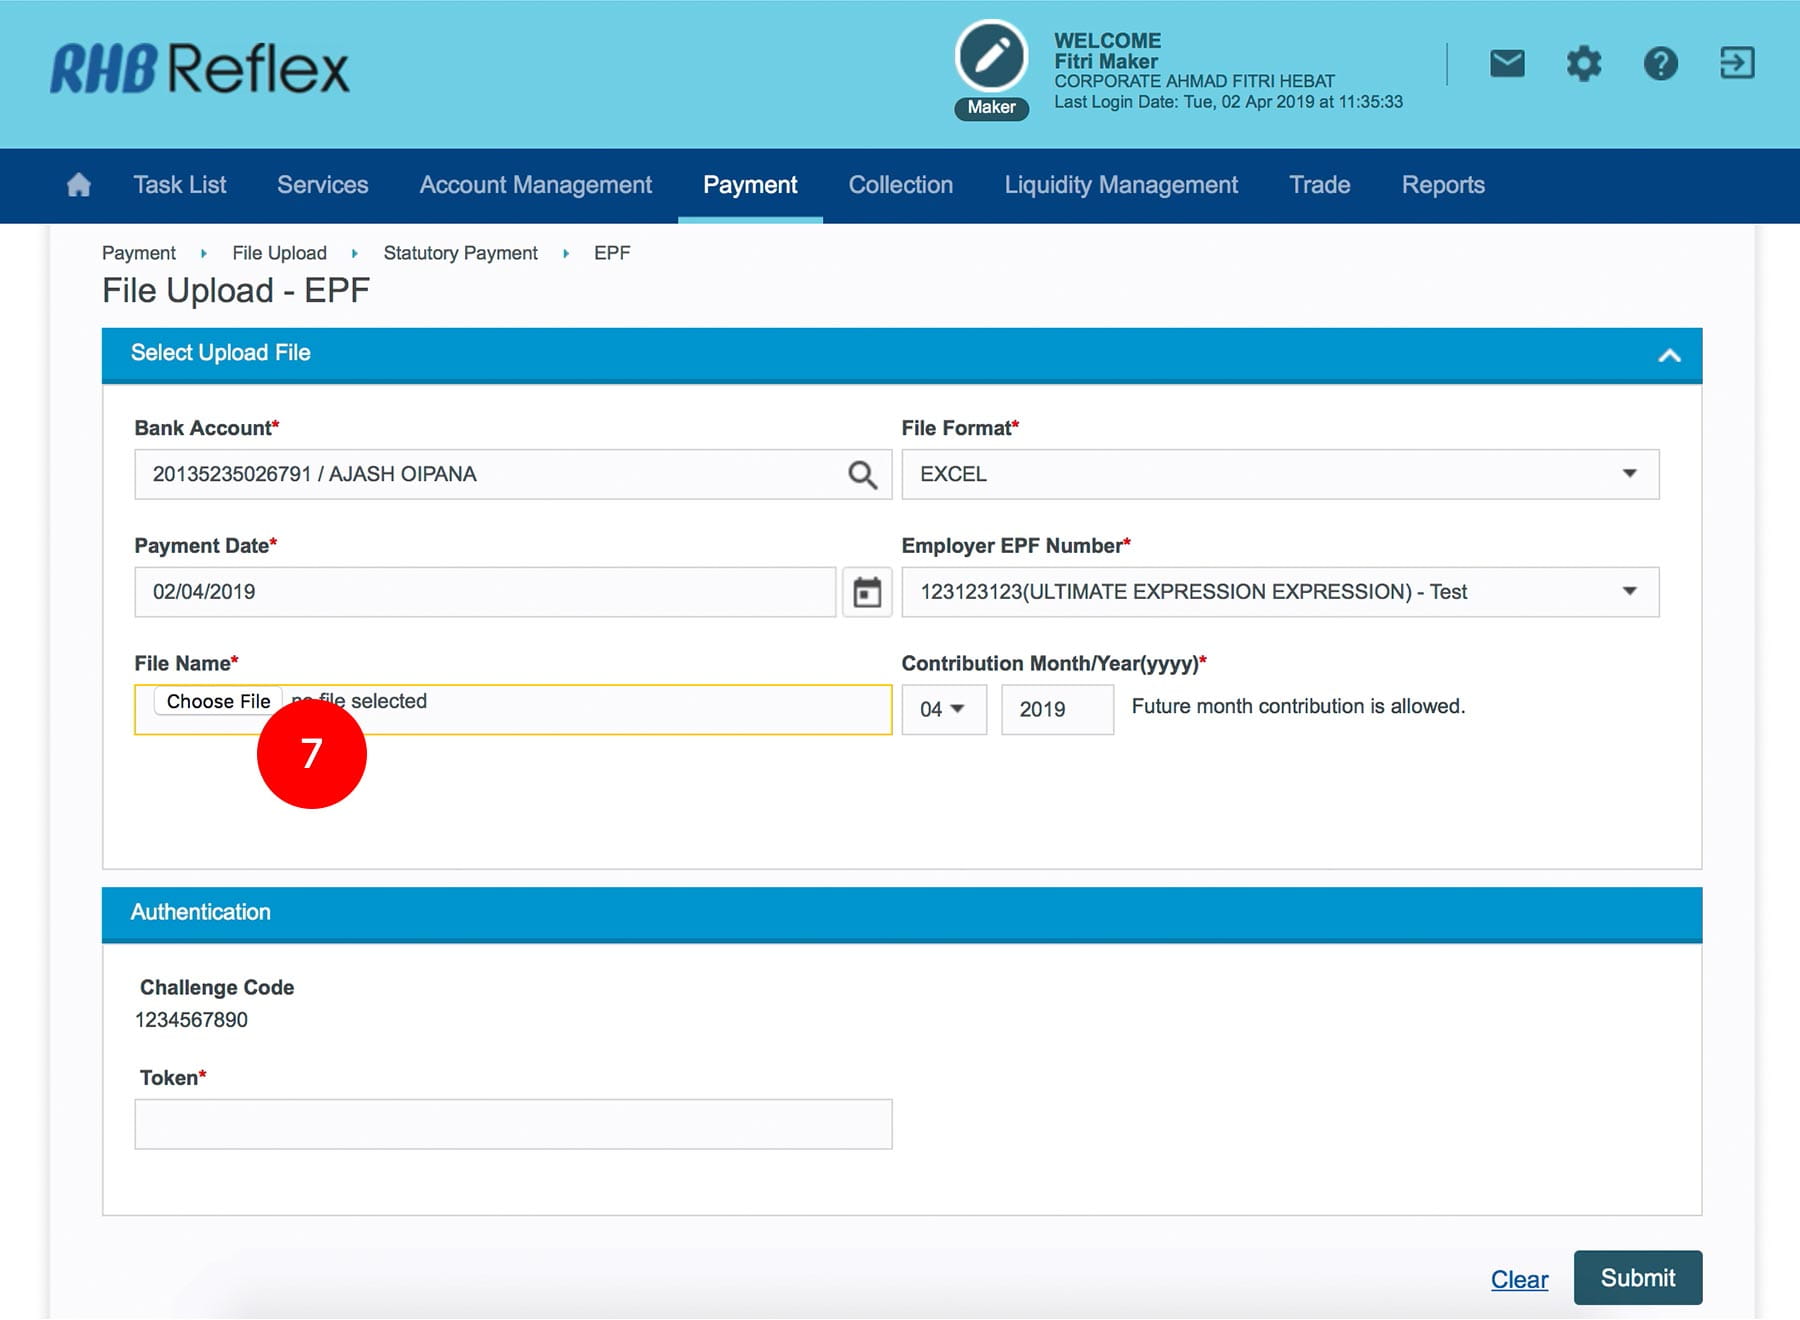Viewport: 1800px width, 1320px height.
Task: Expand the Employer EPF Number dropdown
Action: click(1280, 592)
